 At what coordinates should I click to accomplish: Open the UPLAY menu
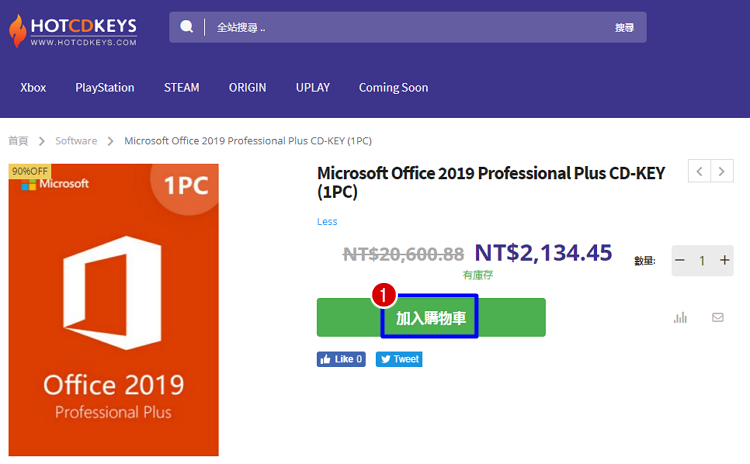(x=313, y=88)
